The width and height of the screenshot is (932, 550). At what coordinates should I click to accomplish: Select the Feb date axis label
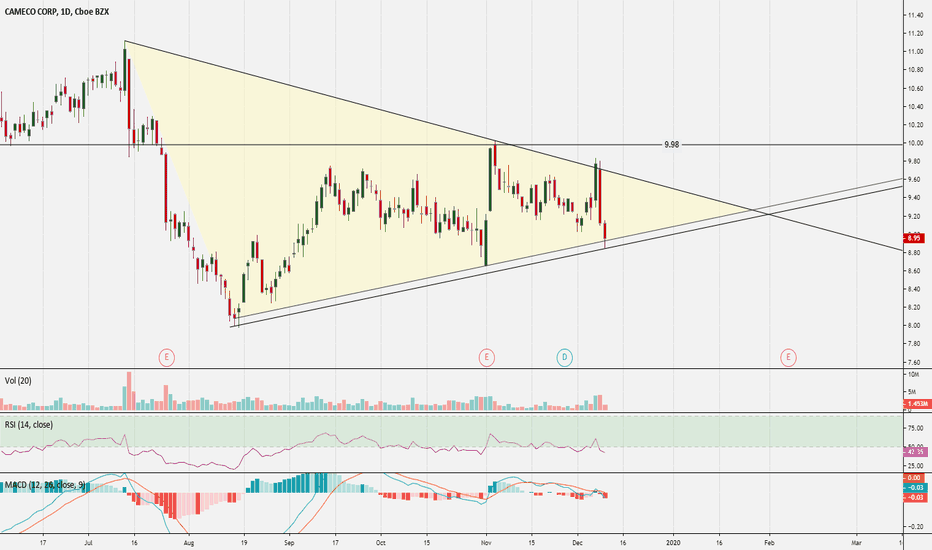tap(769, 542)
